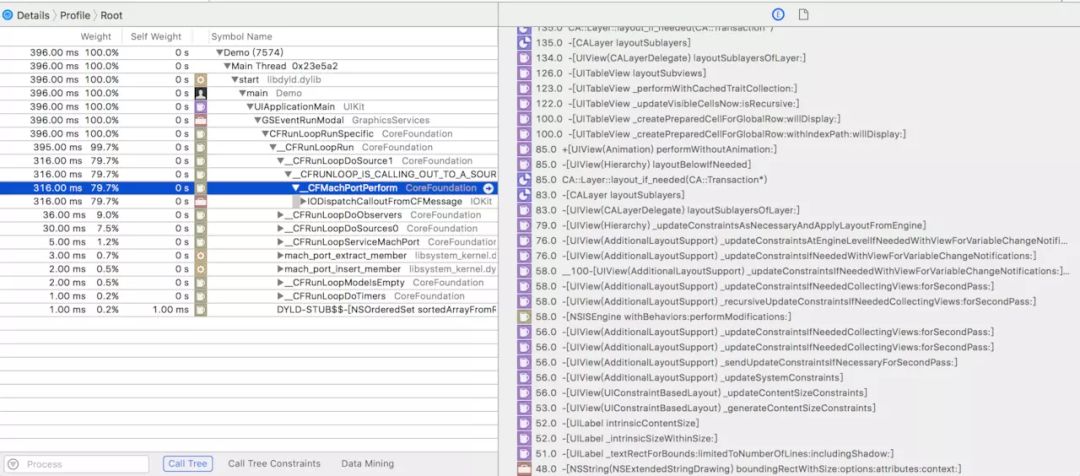Click the icon next to 83.0 -[CALayer layoutSublayers]
Image resolution: width=1080 pixels, height=476 pixels.
pyautogui.click(x=523, y=195)
